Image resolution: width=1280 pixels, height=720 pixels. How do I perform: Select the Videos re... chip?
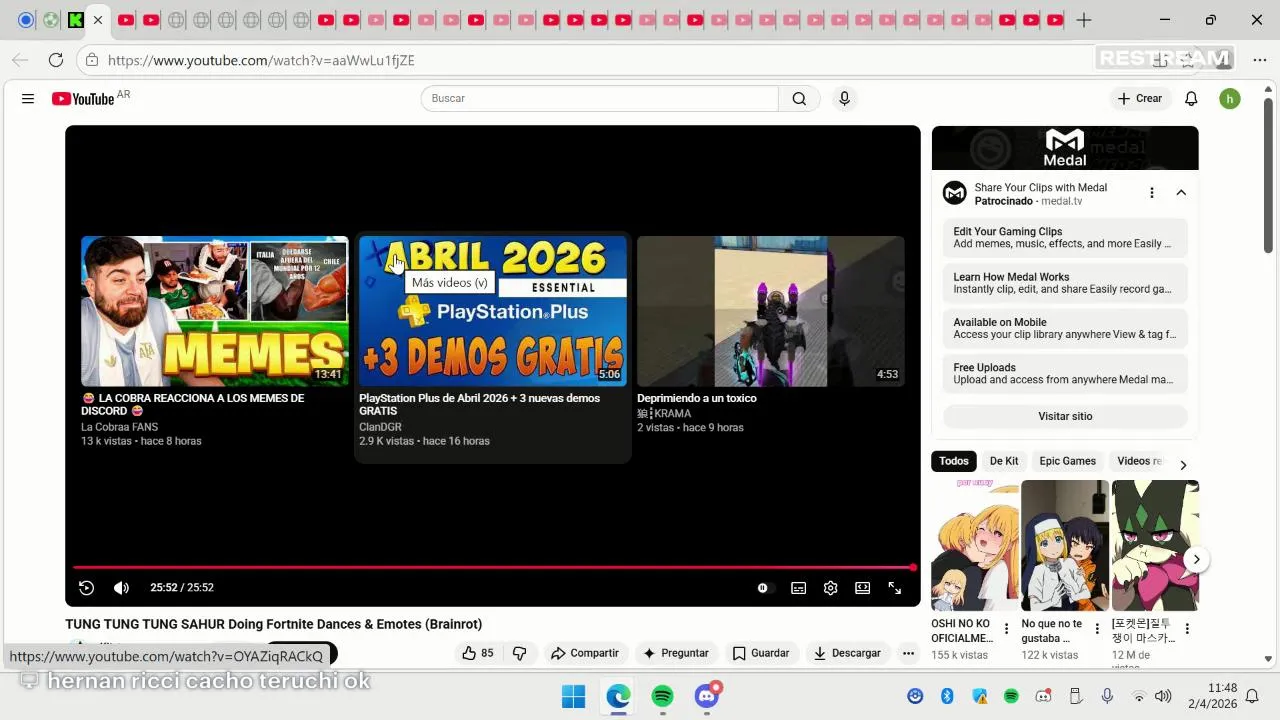coord(1140,461)
